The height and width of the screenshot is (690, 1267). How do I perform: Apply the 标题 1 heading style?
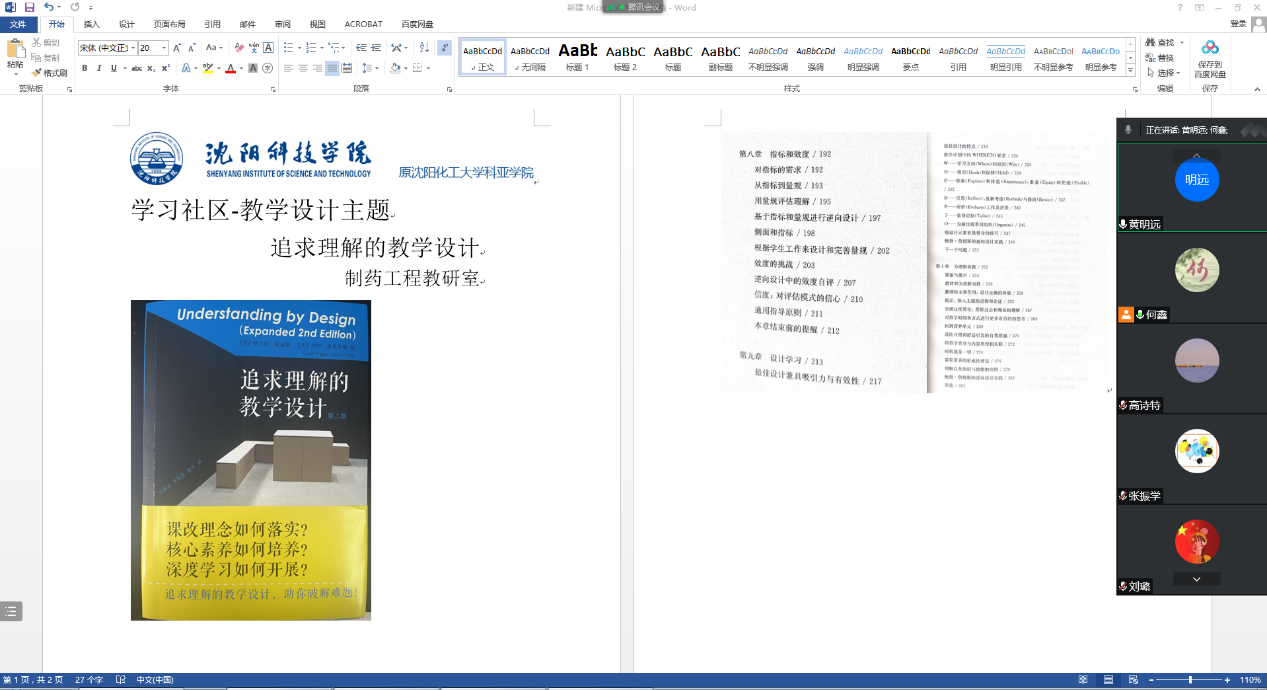point(578,57)
